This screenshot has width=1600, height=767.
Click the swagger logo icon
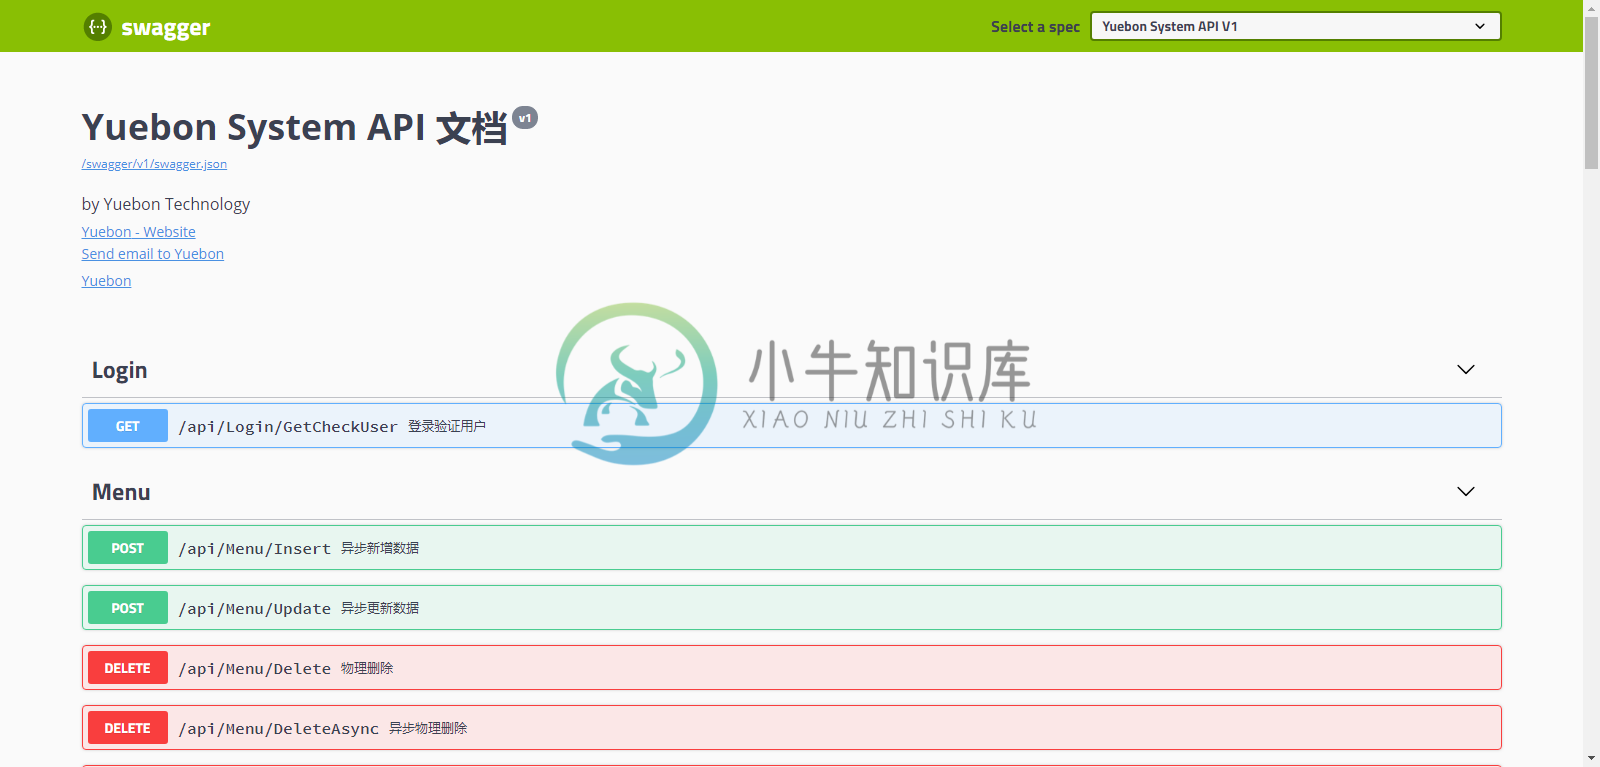(97, 27)
